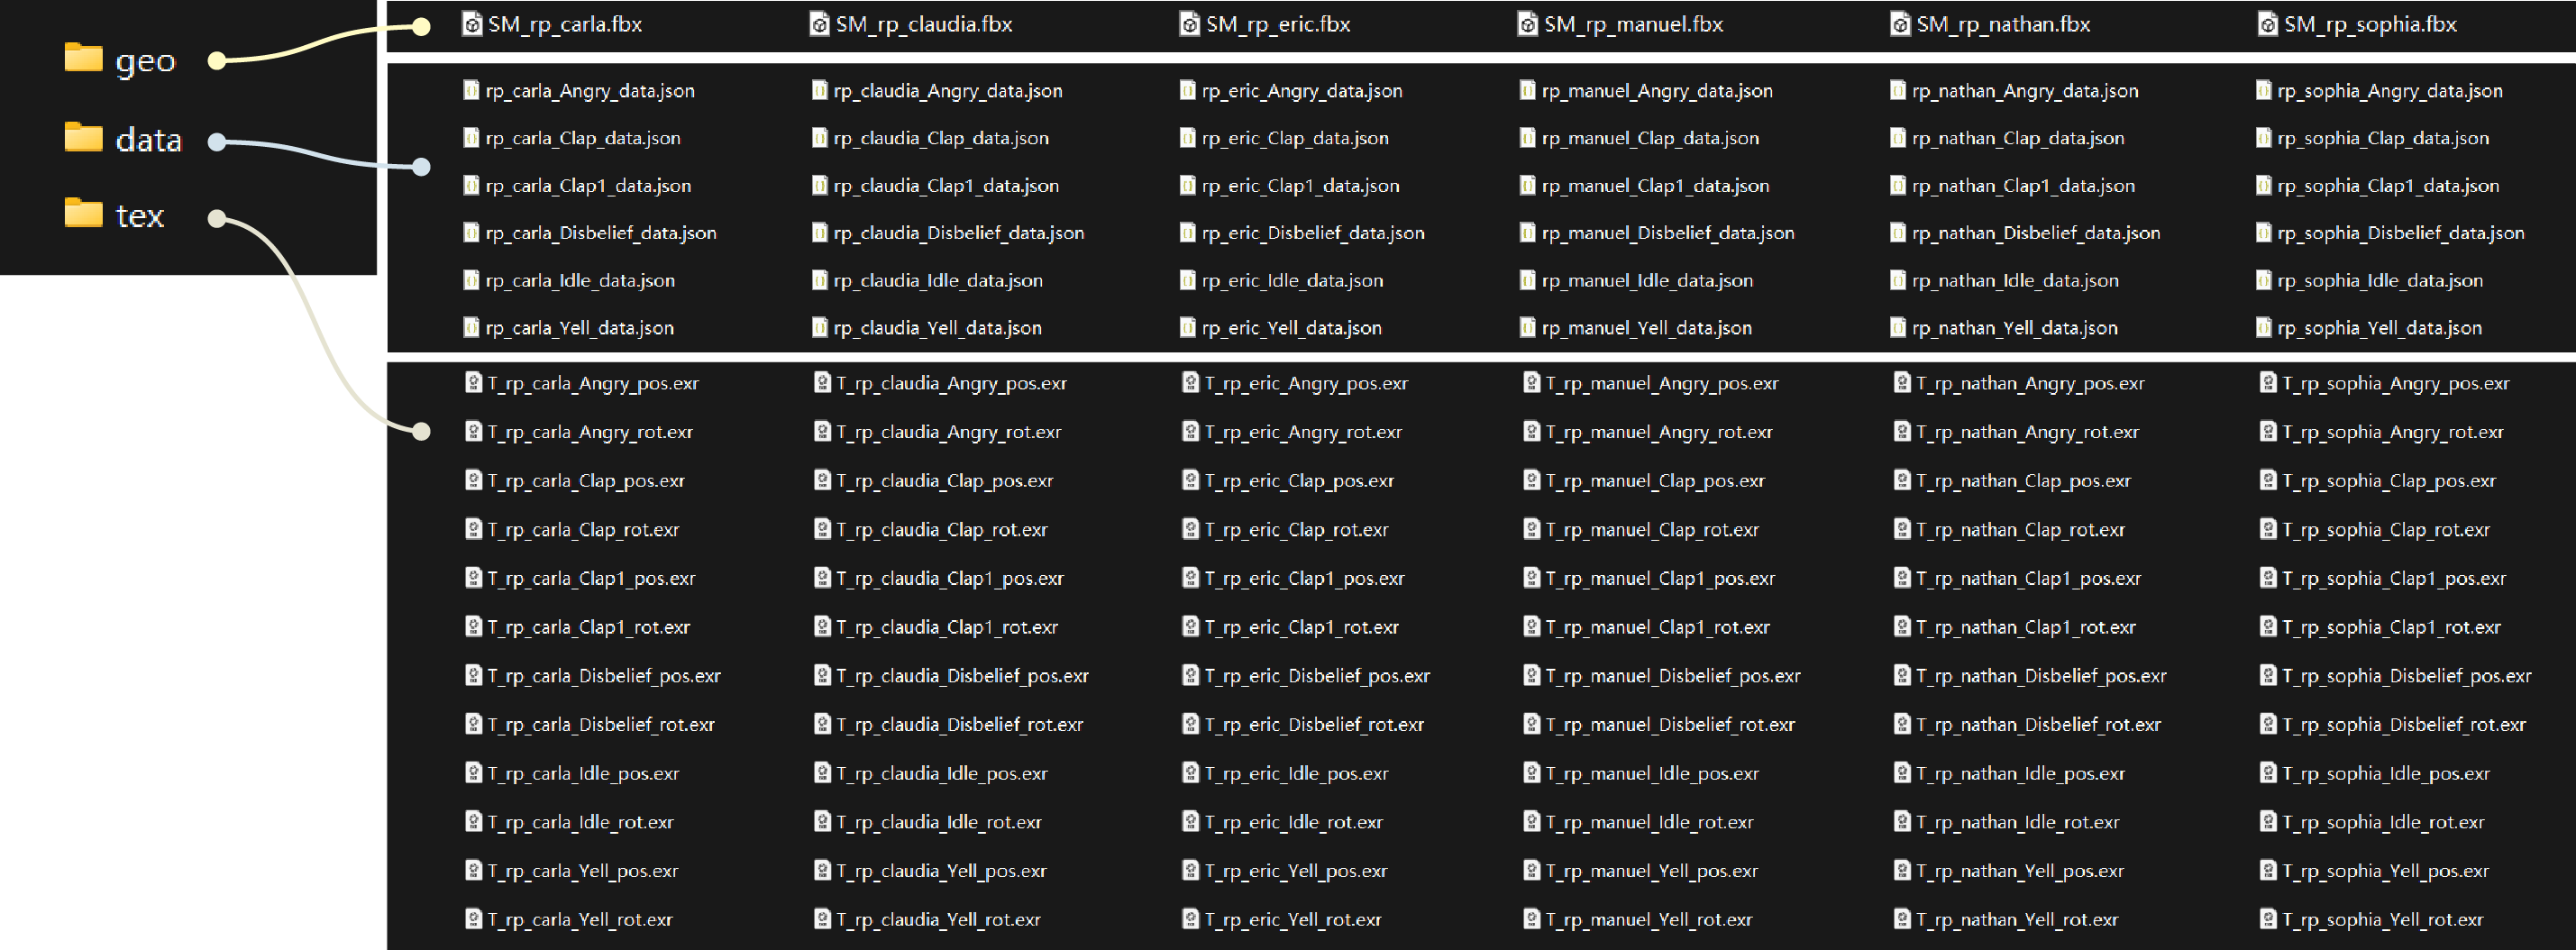Select the SM_rp_sophia.fbx file icon
2576x950 pixels.
[2268, 24]
